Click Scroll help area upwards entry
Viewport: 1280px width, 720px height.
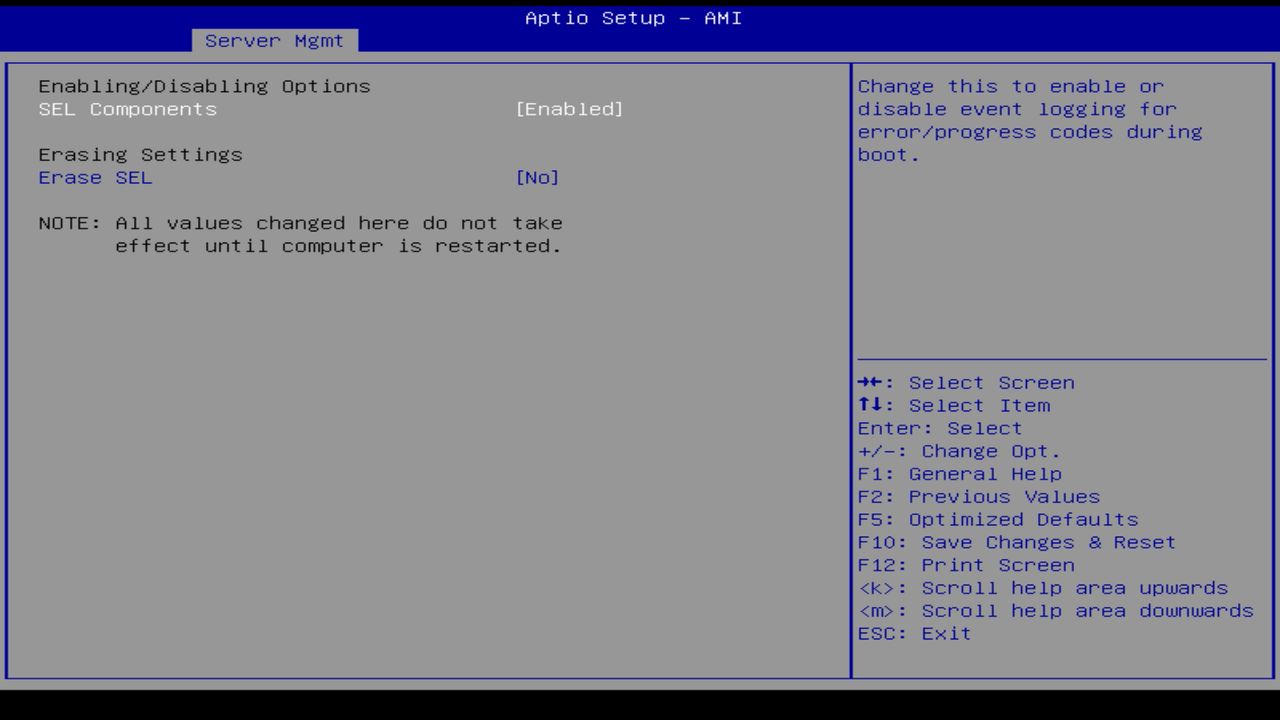pyautogui.click(x=1042, y=588)
